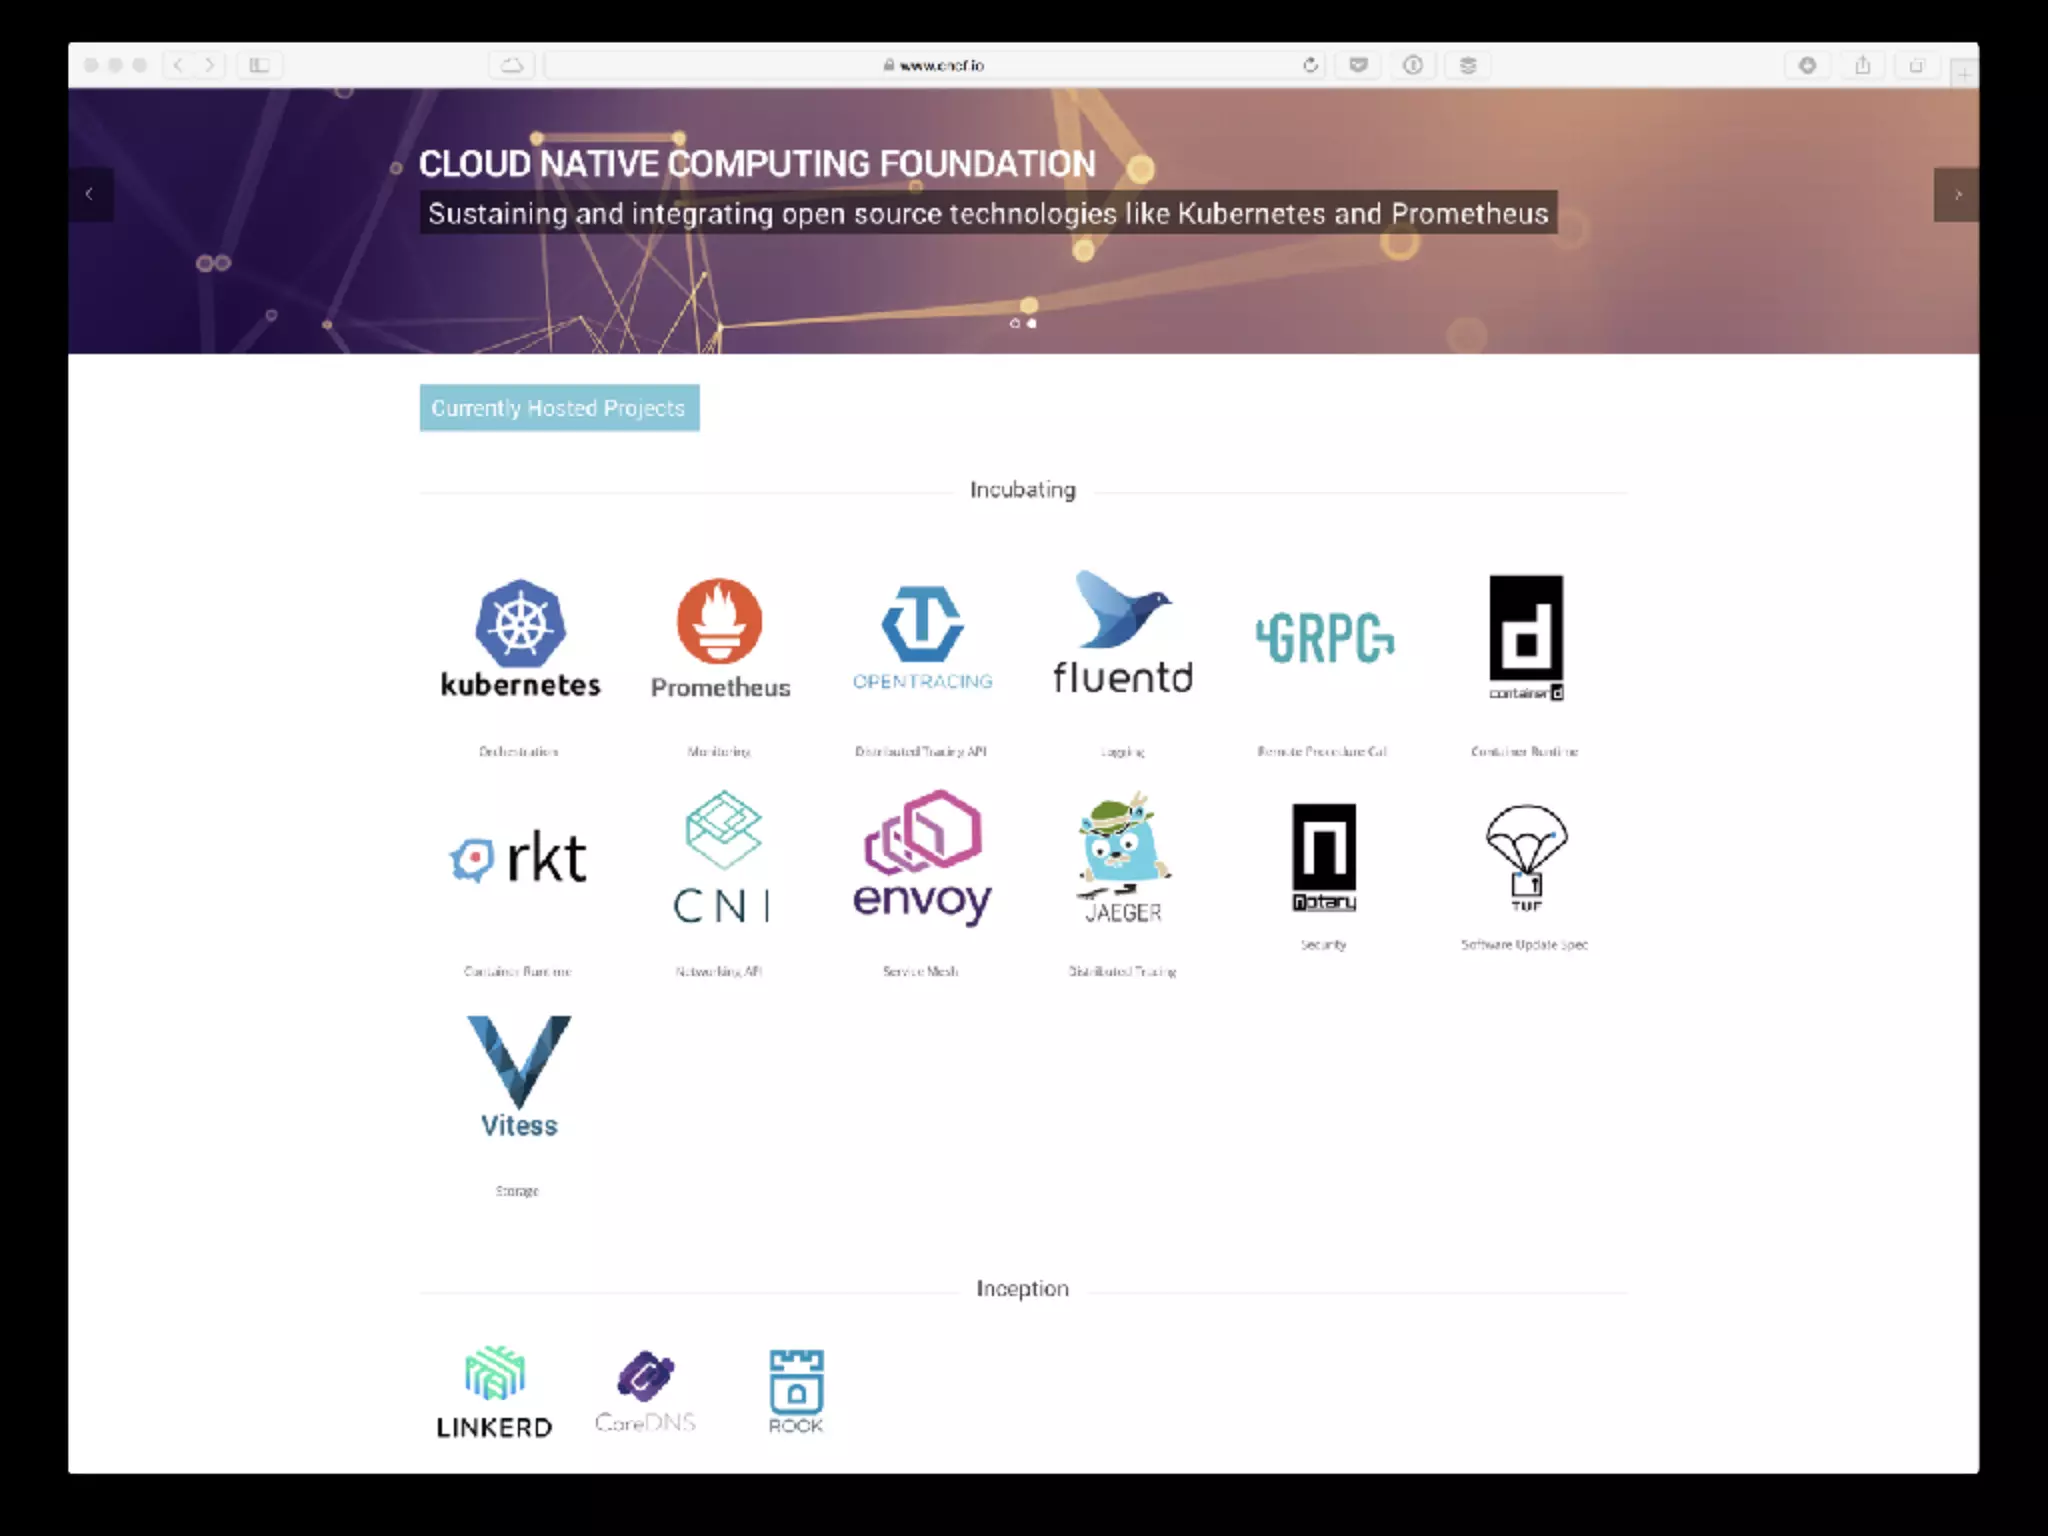Click the Currently Hosted Projects button
This screenshot has height=1536, width=2048.
coord(559,408)
